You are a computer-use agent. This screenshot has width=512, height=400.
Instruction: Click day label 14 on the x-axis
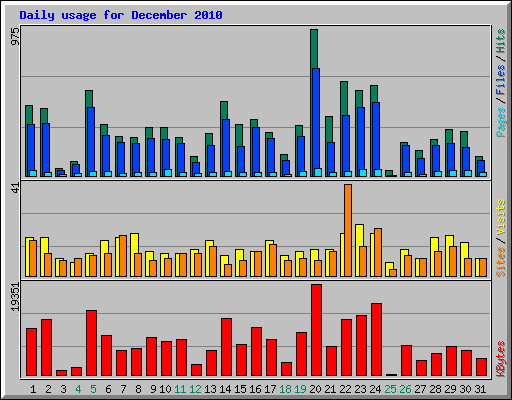[x=225, y=389]
